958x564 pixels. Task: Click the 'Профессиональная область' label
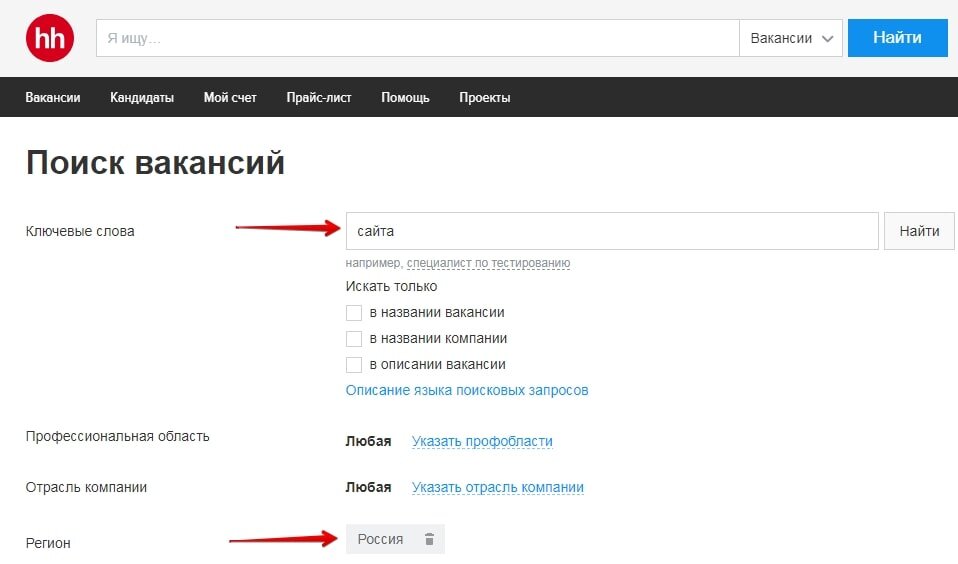point(117,436)
